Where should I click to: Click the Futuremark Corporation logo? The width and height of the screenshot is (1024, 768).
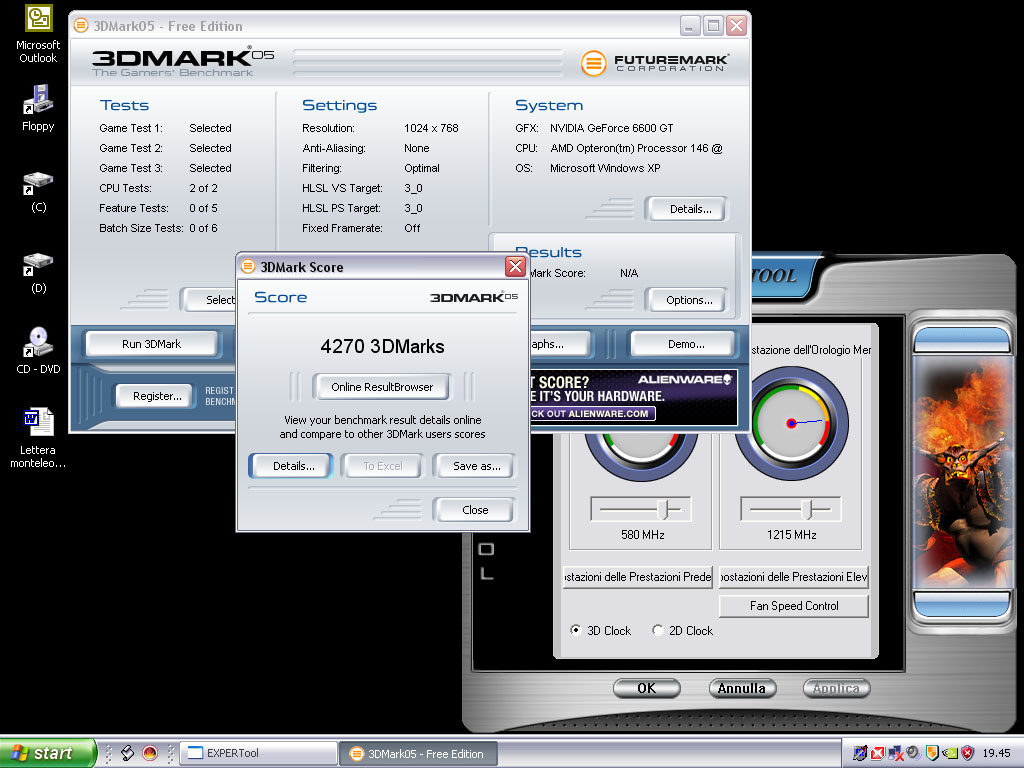click(x=655, y=63)
